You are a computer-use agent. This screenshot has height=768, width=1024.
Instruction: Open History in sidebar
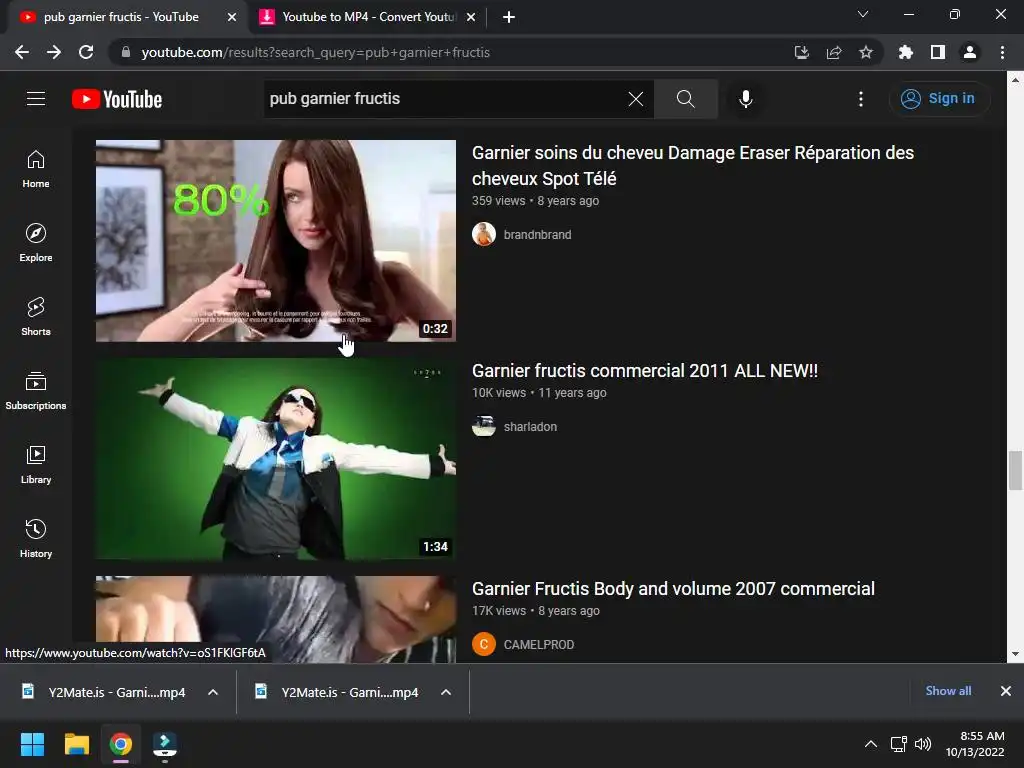[36, 539]
